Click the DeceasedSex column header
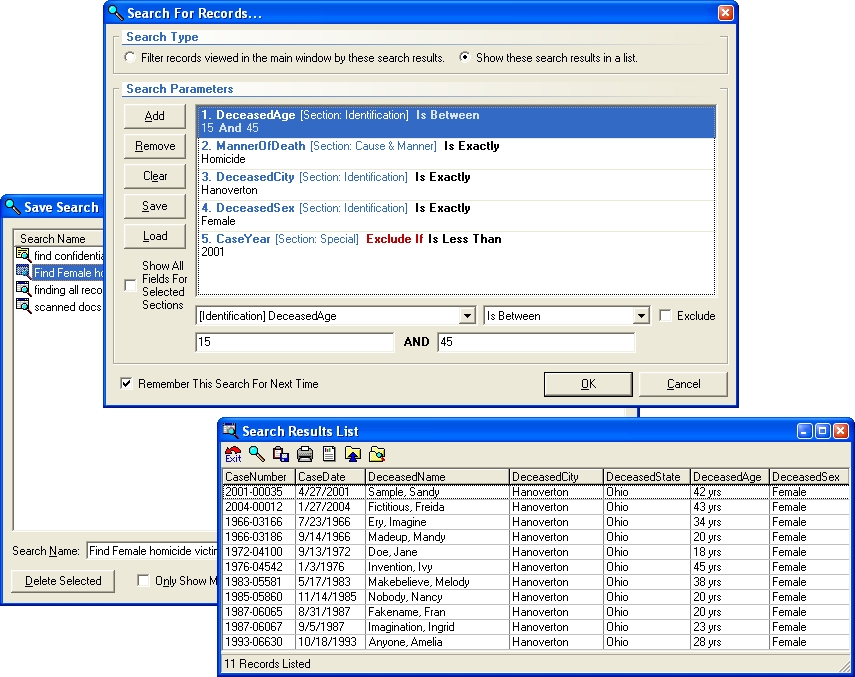Viewport: 855px width, 677px height. pos(809,476)
